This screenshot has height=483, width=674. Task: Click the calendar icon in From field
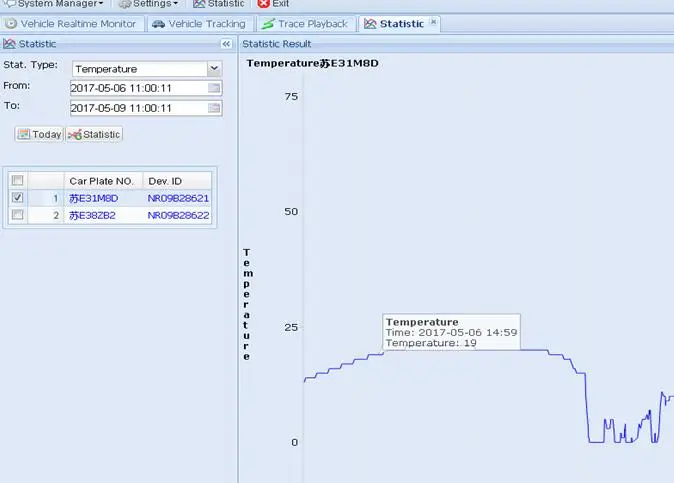click(x=214, y=88)
